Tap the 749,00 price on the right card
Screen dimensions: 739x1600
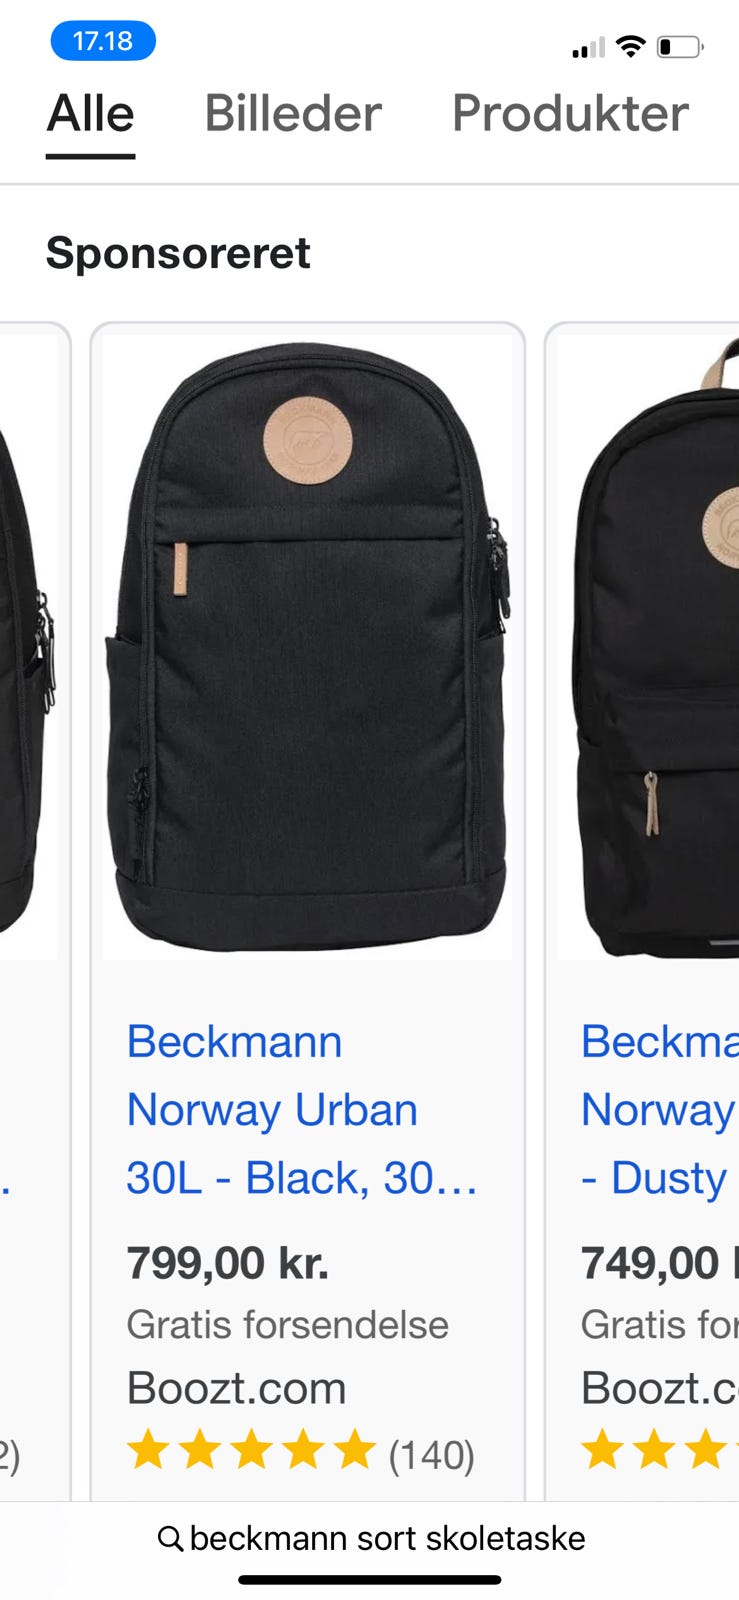tap(660, 1263)
